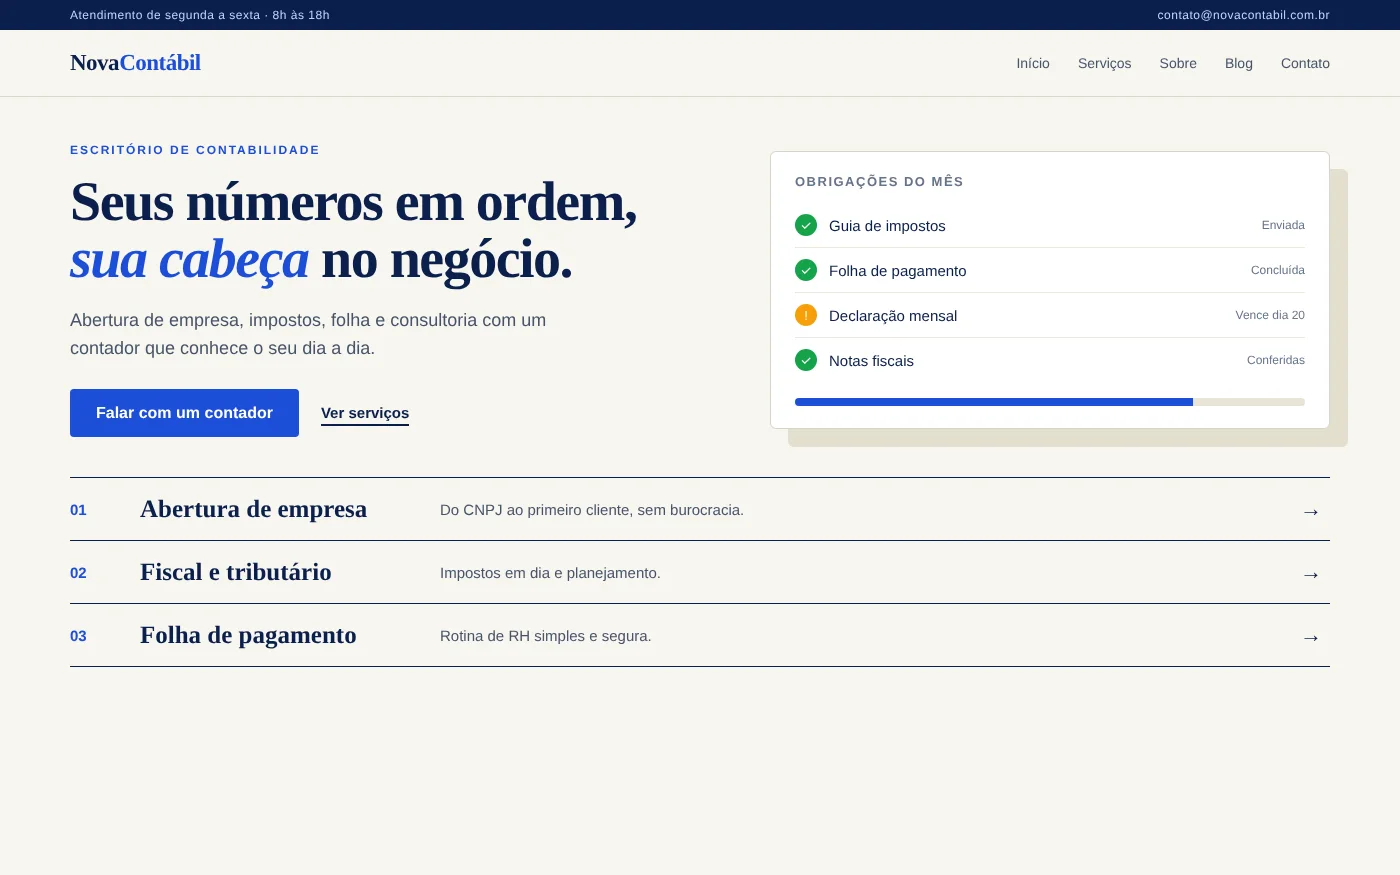Follow the Ver serviços link
The image size is (1400, 875).
[365, 413]
